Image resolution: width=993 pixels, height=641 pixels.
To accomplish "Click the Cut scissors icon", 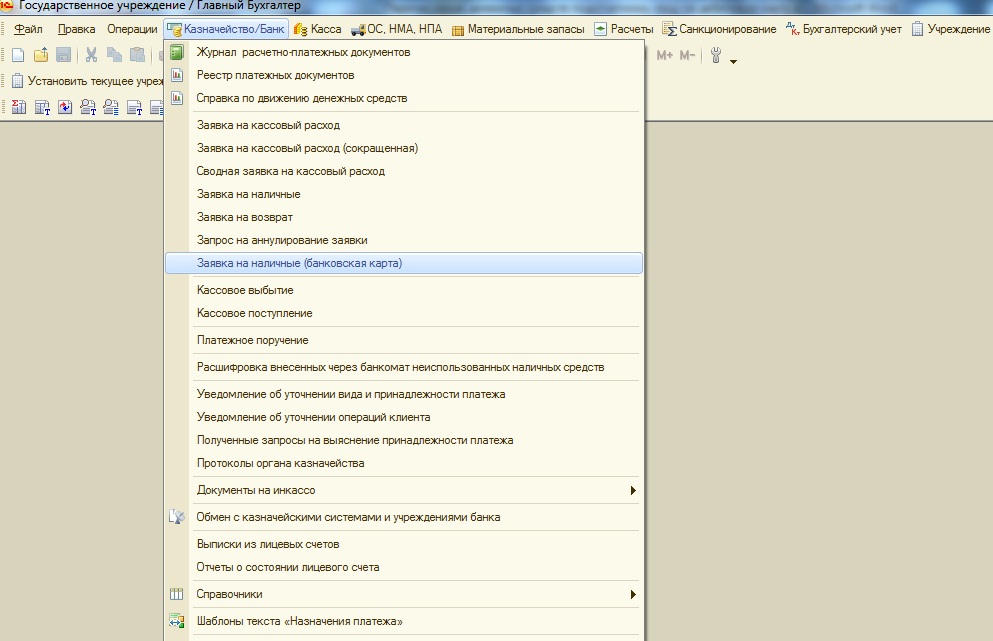I will pyautogui.click(x=91, y=55).
